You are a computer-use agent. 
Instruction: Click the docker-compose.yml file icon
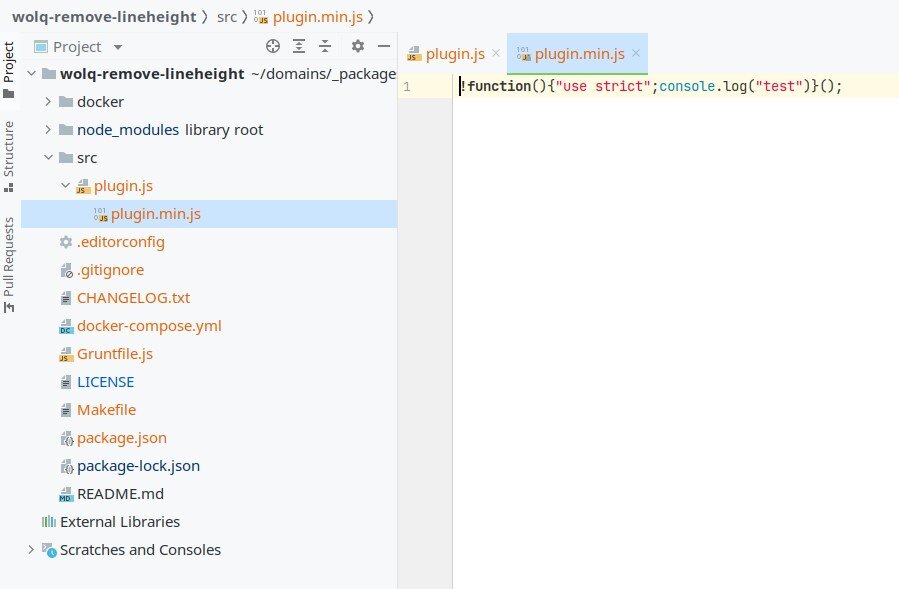pyautogui.click(x=66, y=326)
